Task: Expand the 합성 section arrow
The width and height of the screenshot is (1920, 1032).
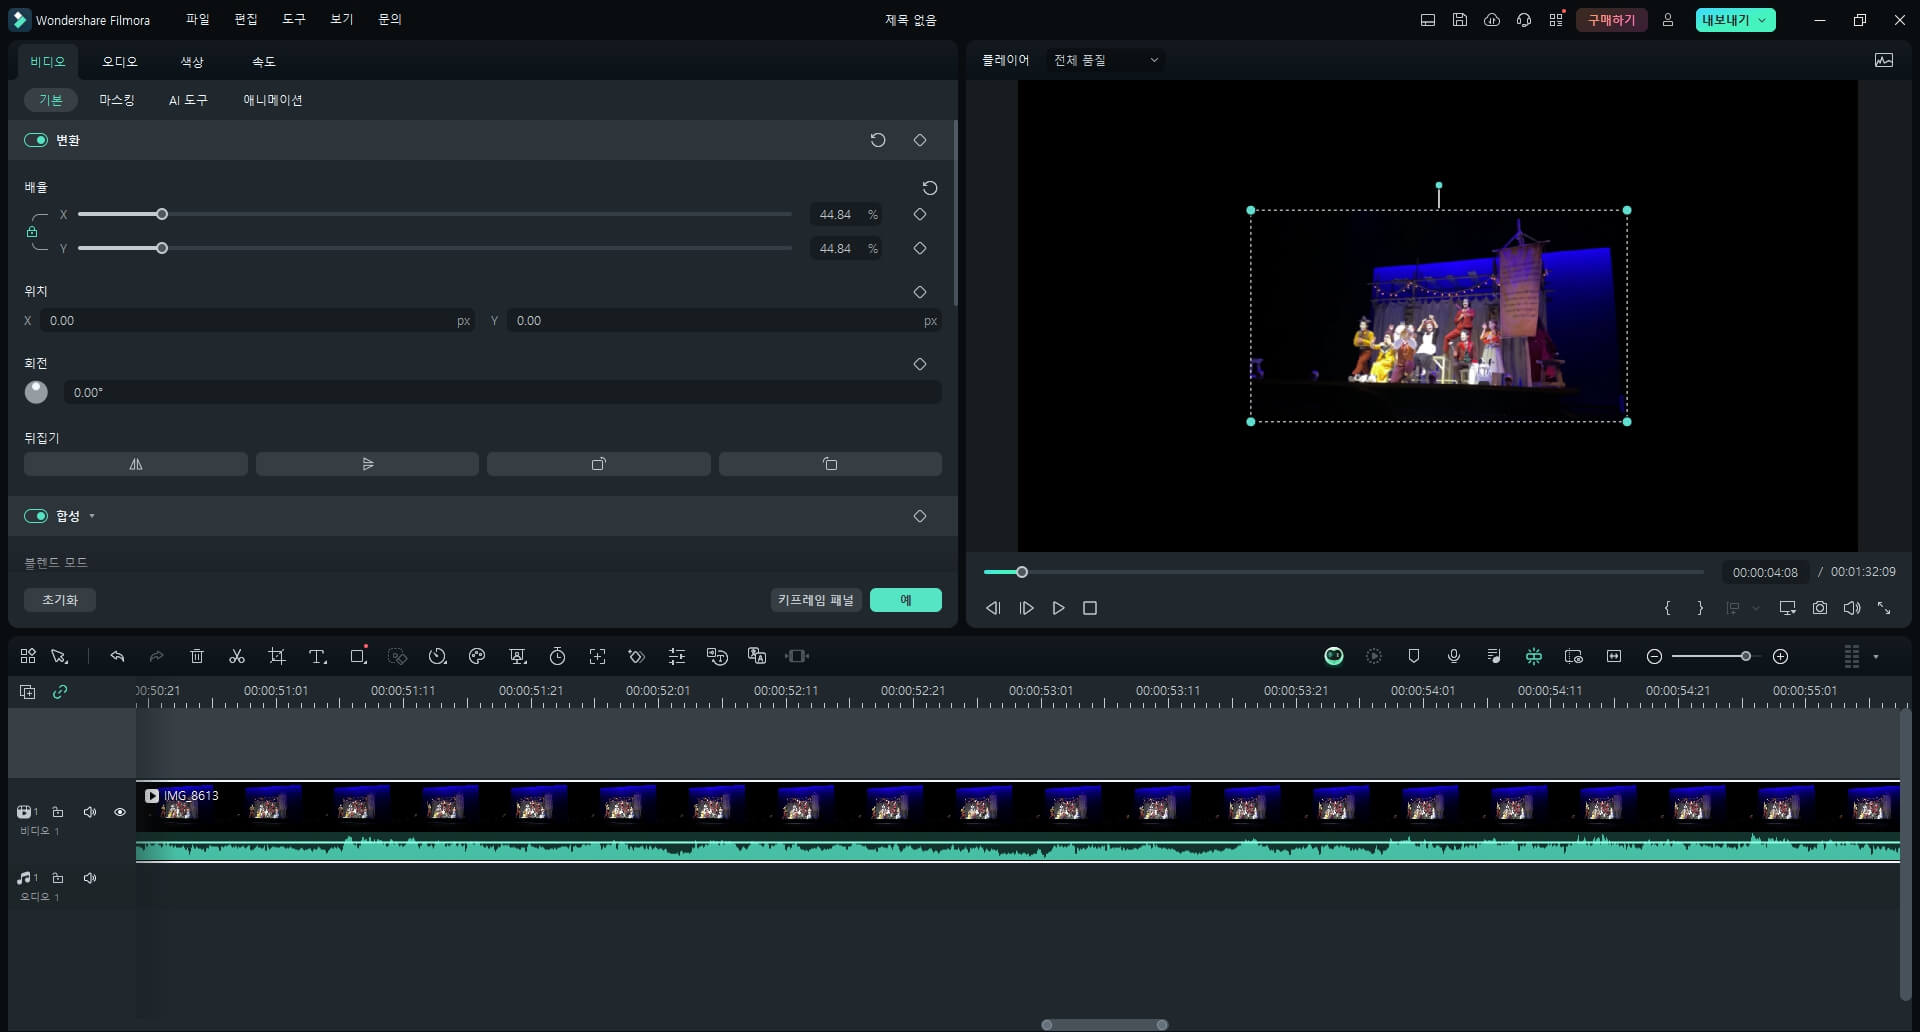Action: coord(92,516)
